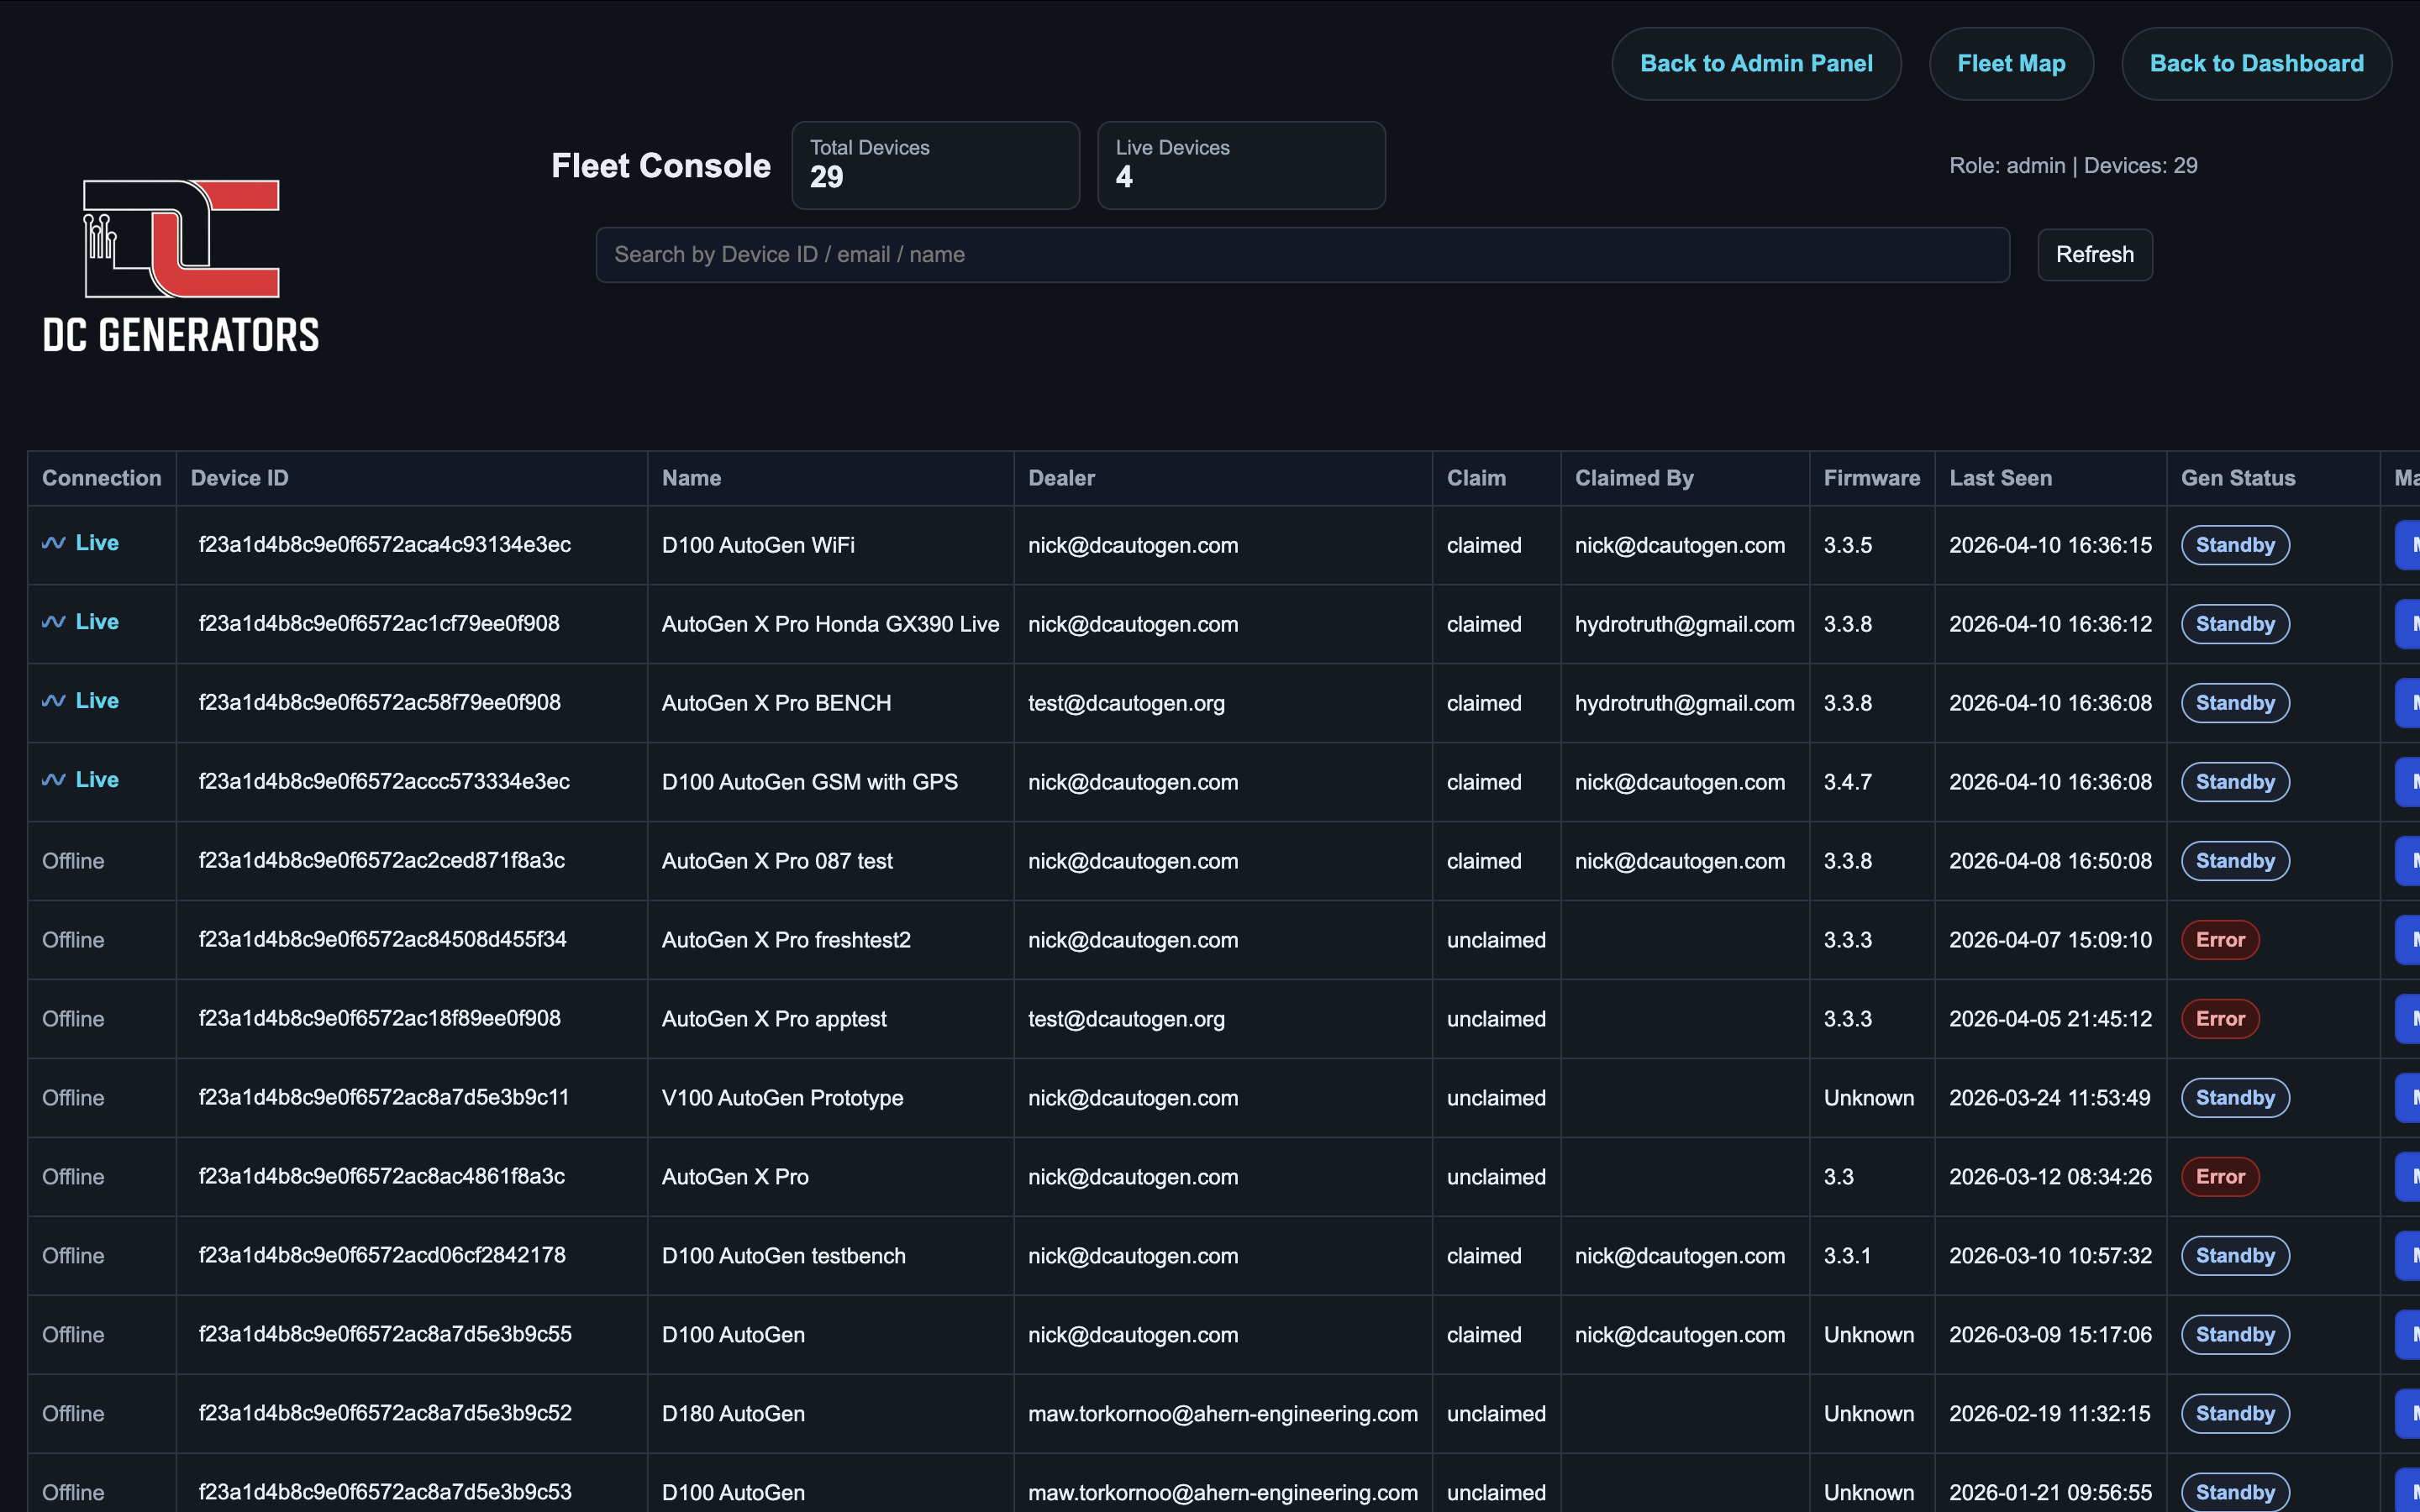The height and width of the screenshot is (1512, 2420).
Task: Click device ID f23a1d4b8c9e0f6572ac84508d455f34
Action: [383, 940]
